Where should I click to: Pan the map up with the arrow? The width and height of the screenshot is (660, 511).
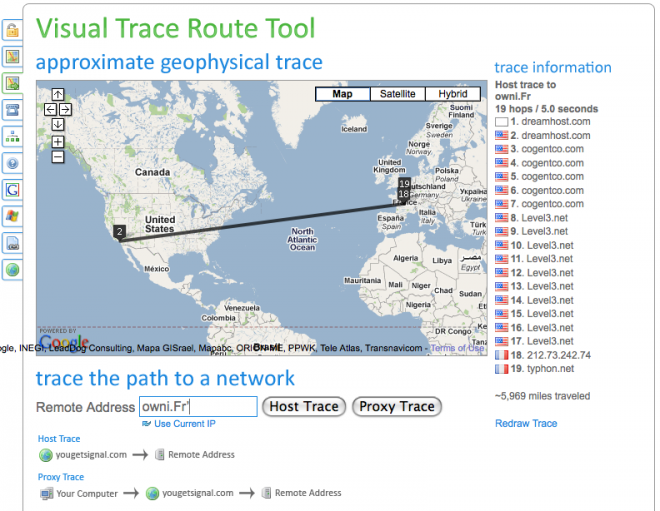click(x=57, y=95)
